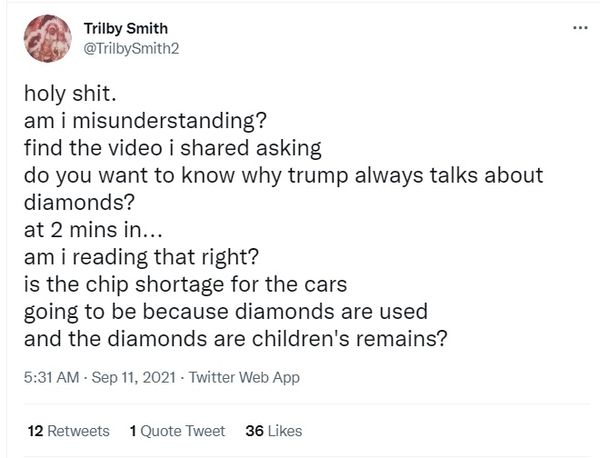The width and height of the screenshot is (600, 458).
Task: View the 1 Quote Tweet list
Action: [x=177, y=431]
